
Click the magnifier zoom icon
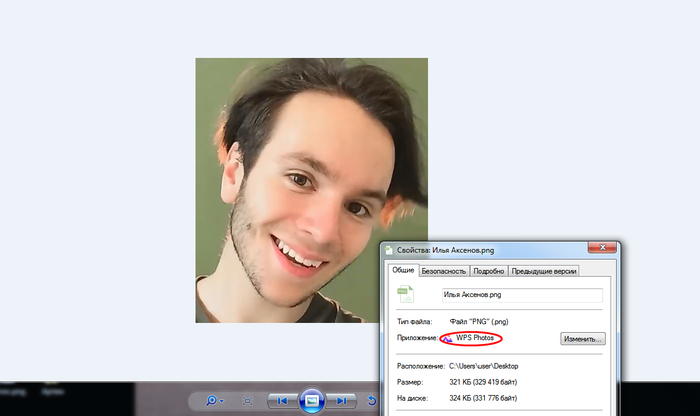click(x=211, y=400)
